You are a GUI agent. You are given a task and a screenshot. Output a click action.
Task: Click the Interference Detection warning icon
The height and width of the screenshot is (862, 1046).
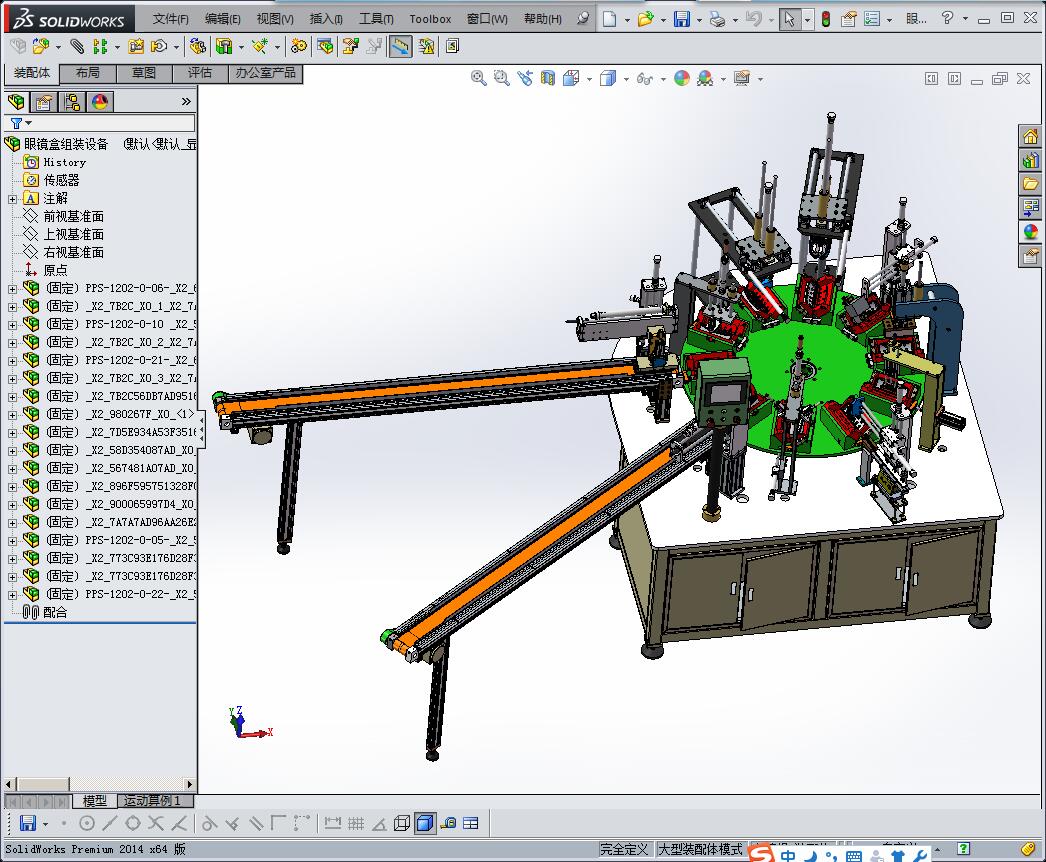pos(426,46)
